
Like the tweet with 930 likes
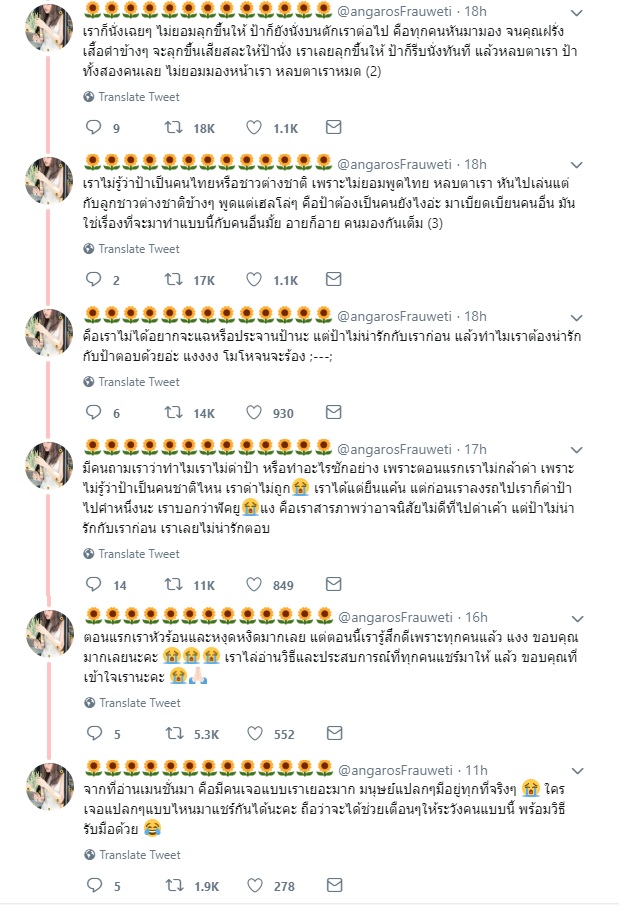[x=253, y=412]
